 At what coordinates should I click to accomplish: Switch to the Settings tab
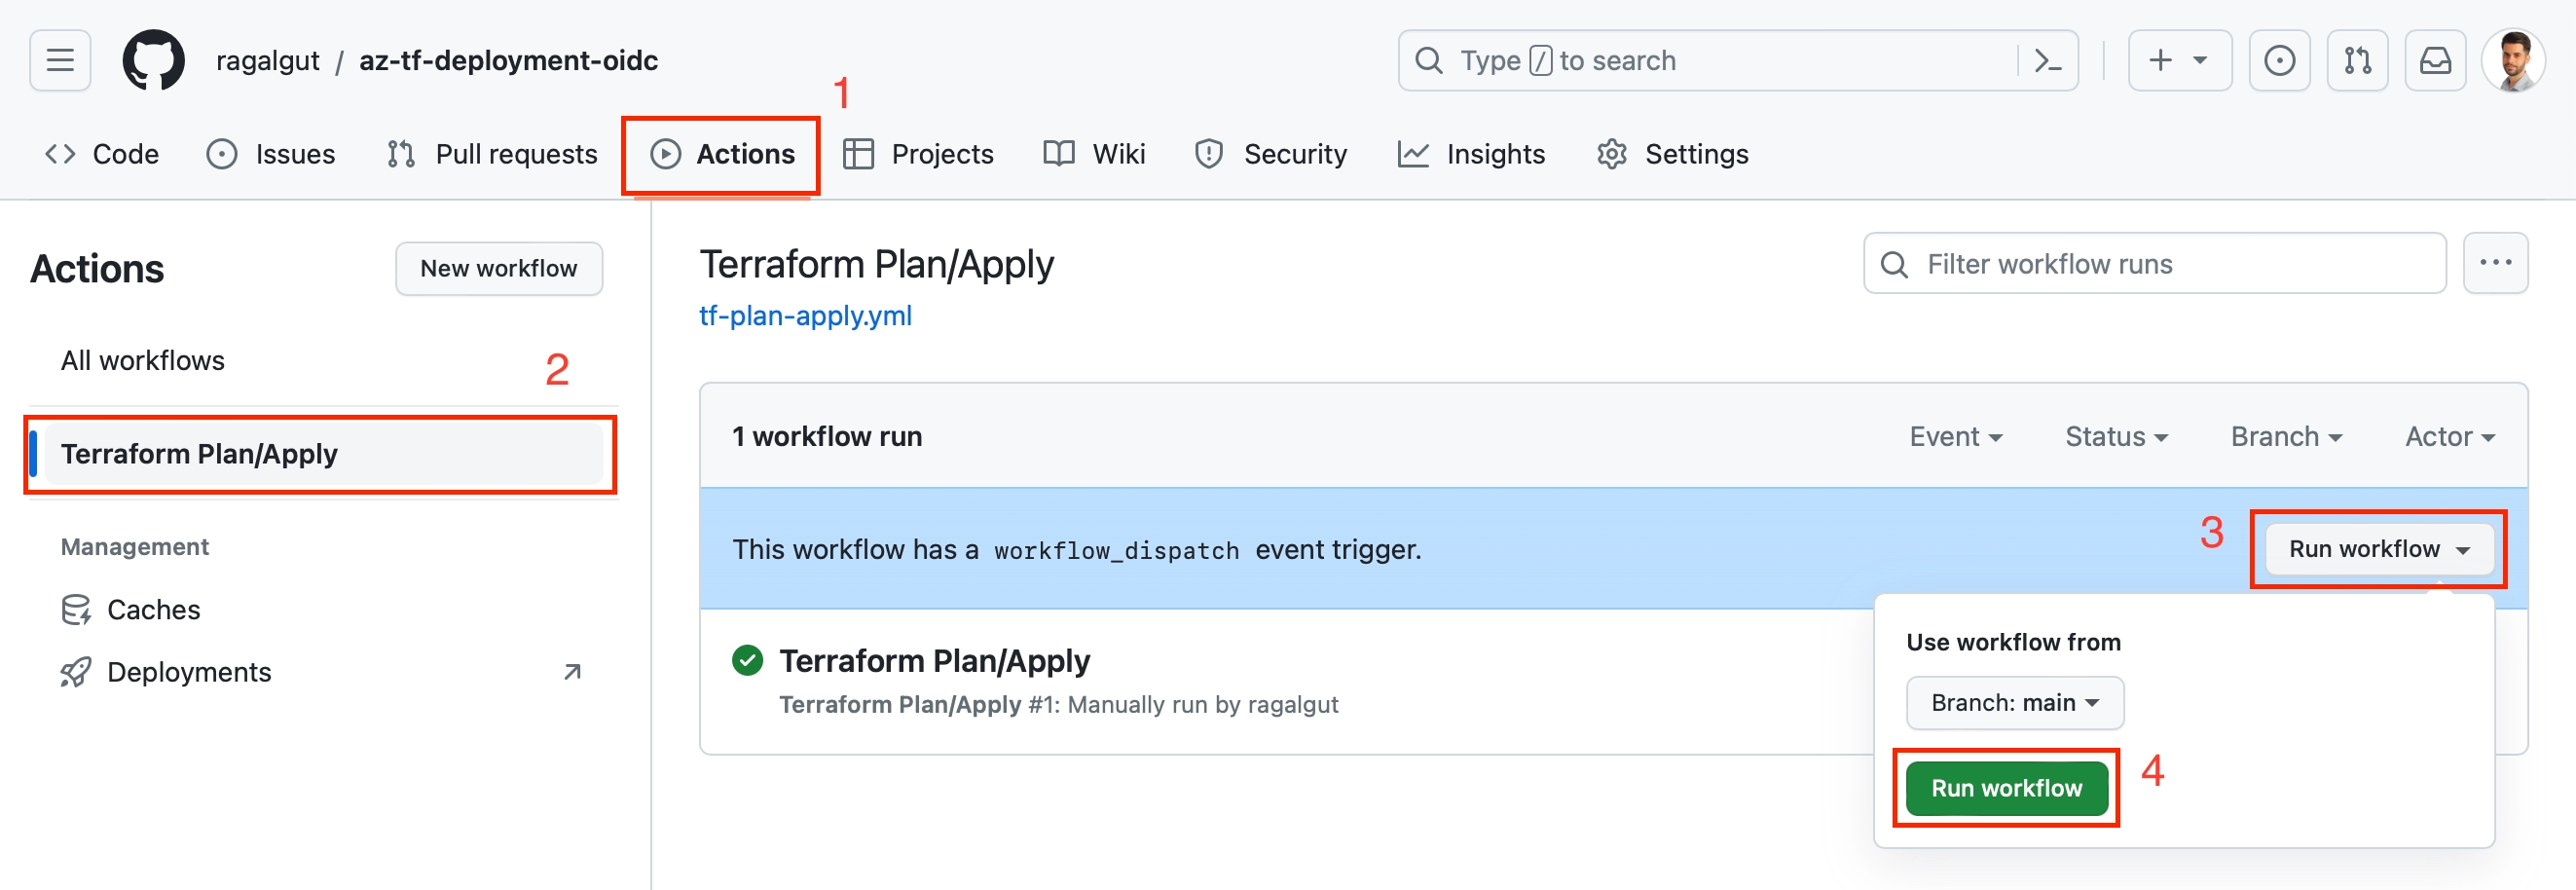1672,154
